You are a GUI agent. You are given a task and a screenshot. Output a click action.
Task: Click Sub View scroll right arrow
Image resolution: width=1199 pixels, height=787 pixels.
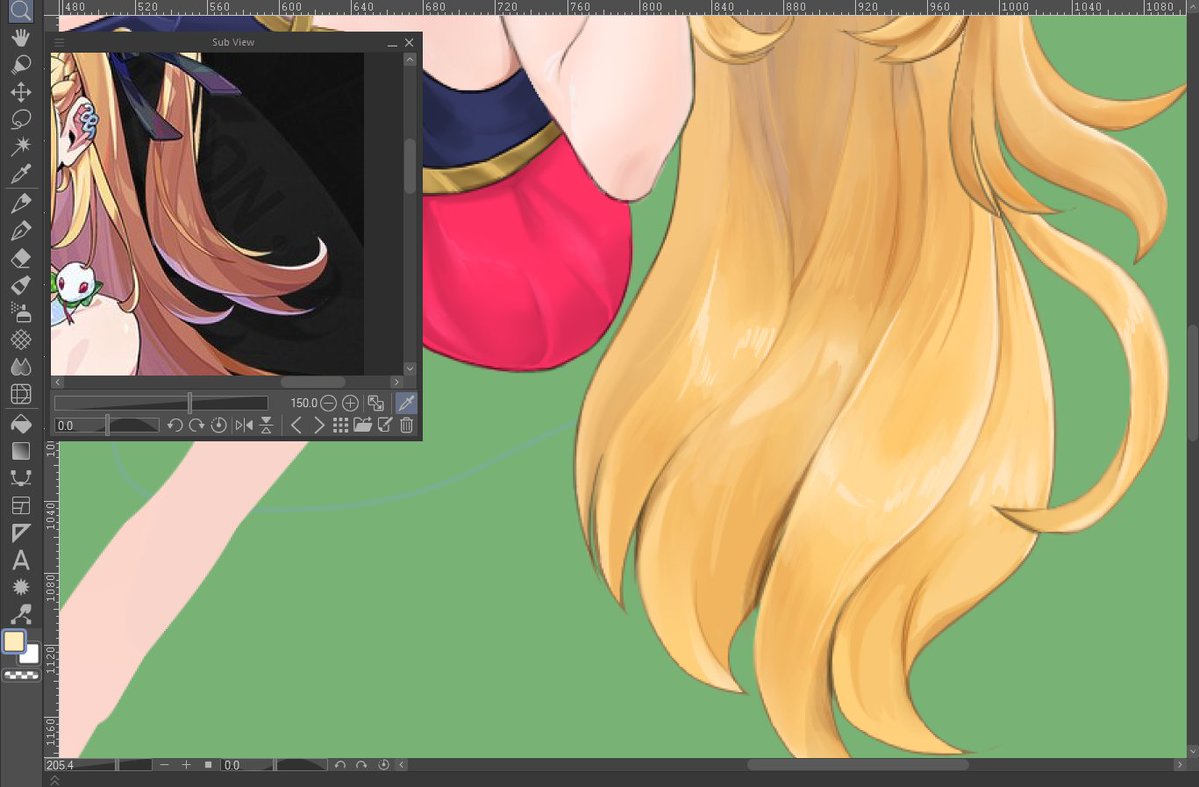pyautogui.click(x=396, y=382)
